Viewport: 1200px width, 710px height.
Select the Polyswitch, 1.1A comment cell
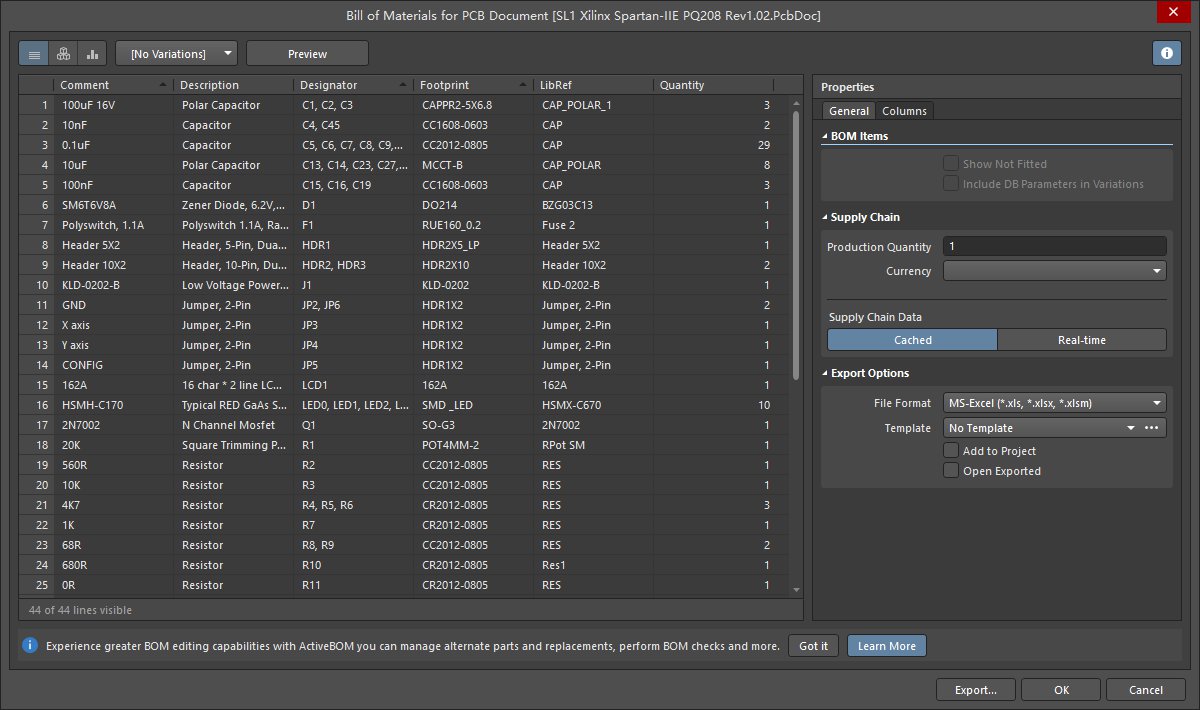(x=114, y=225)
